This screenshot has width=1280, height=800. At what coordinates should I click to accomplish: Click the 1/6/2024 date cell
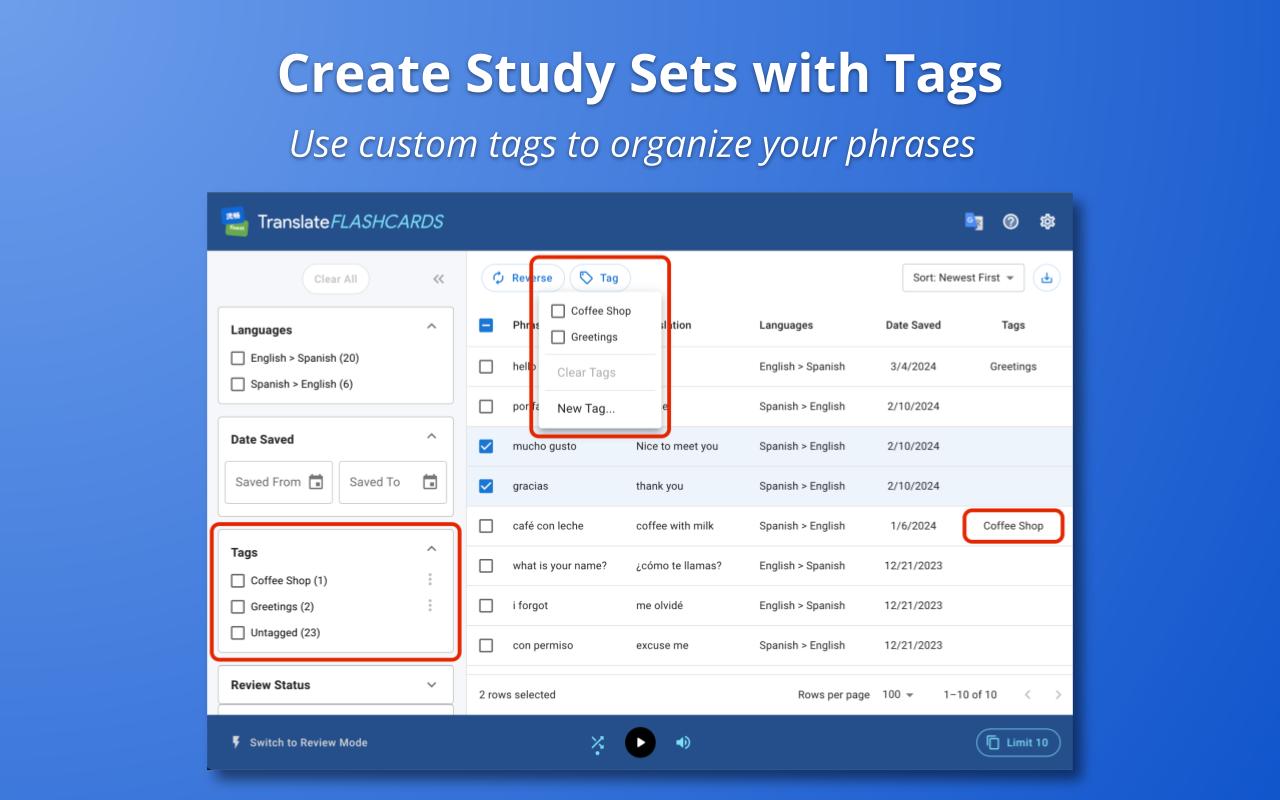click(x=913, y=526)
